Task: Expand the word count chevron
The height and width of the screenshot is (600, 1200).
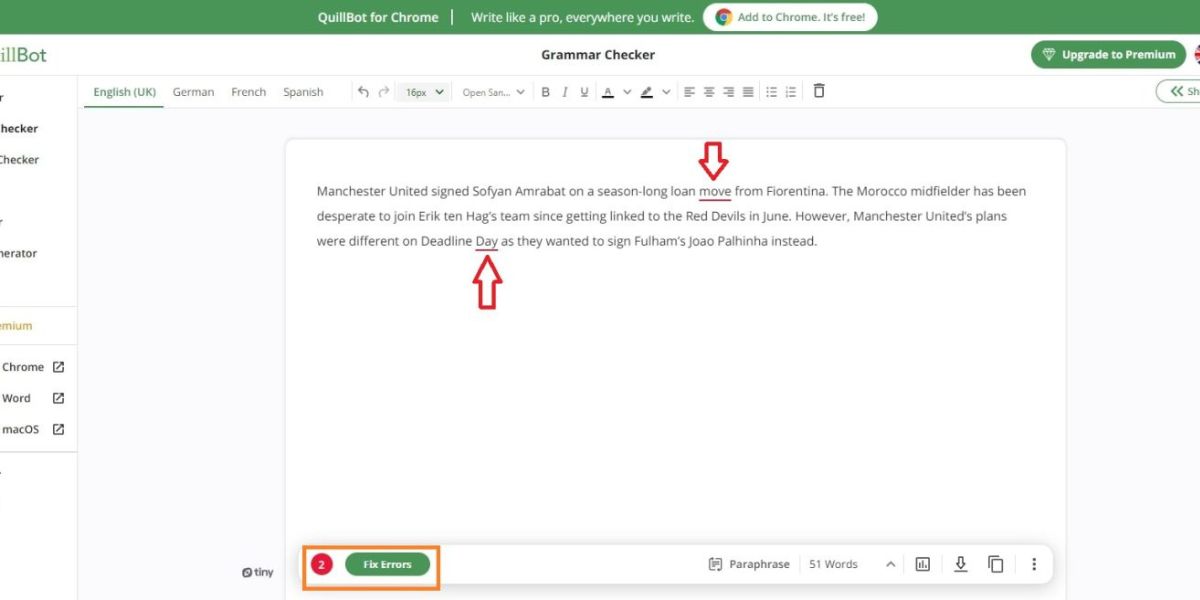Action: (890, 565)
